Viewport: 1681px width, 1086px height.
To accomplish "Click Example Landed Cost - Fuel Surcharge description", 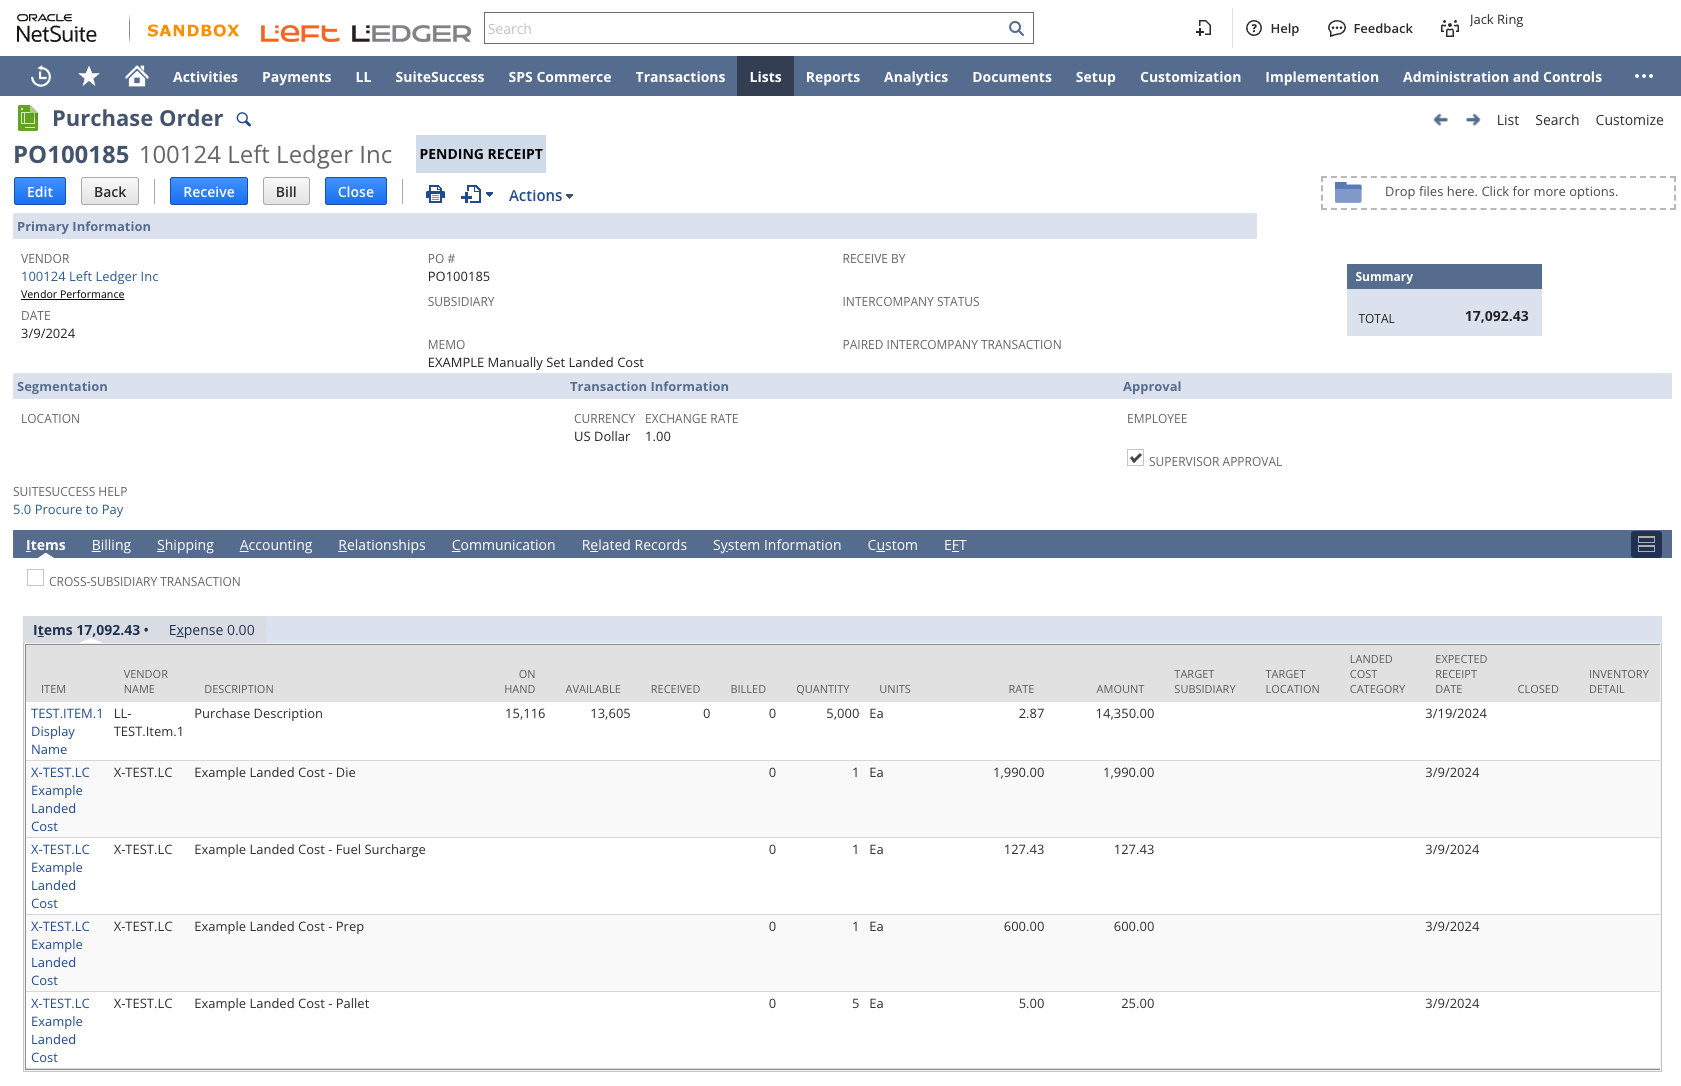I will click(310, 850).
